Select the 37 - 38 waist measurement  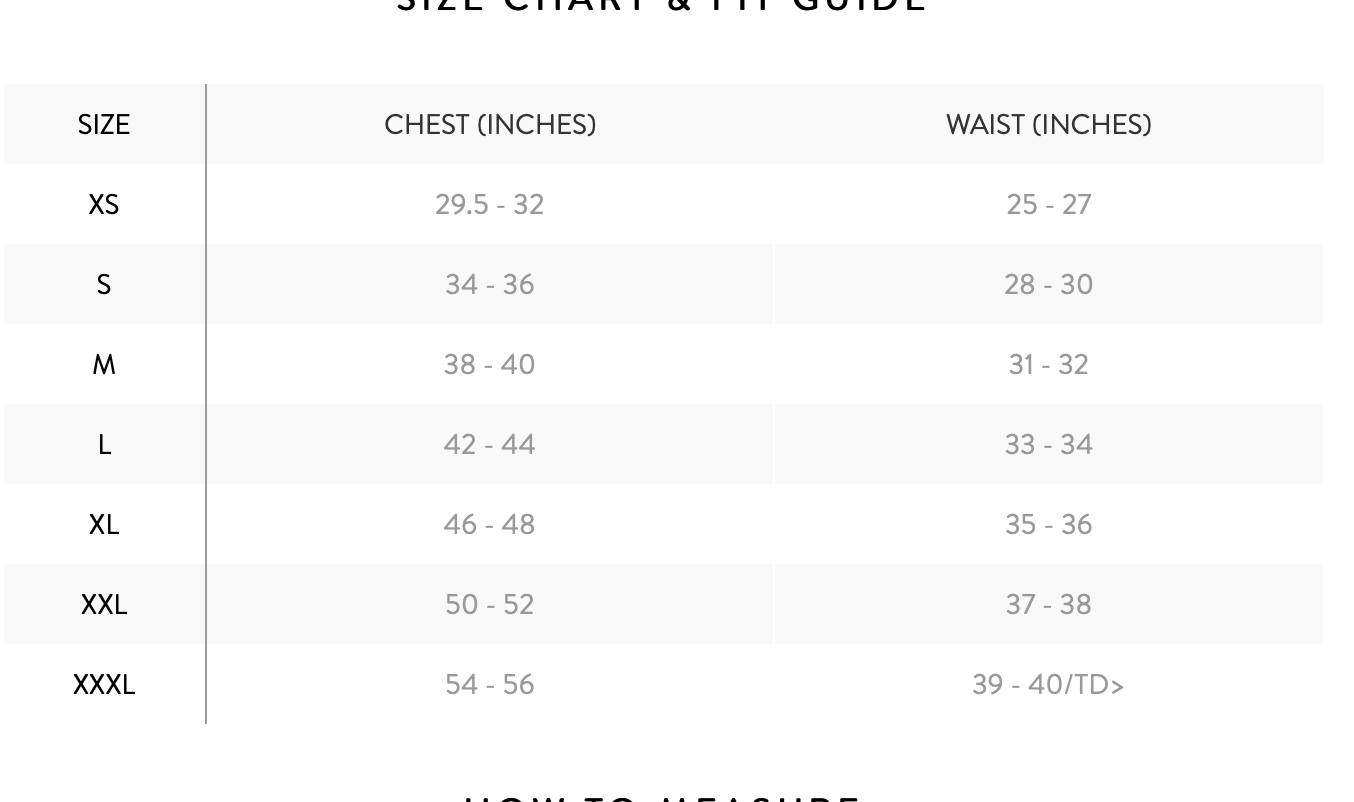1048,605
